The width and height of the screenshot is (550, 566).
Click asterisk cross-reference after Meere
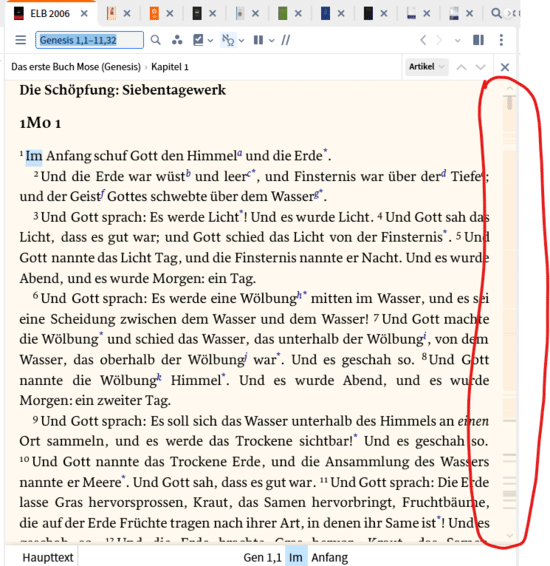coord(123,477)
